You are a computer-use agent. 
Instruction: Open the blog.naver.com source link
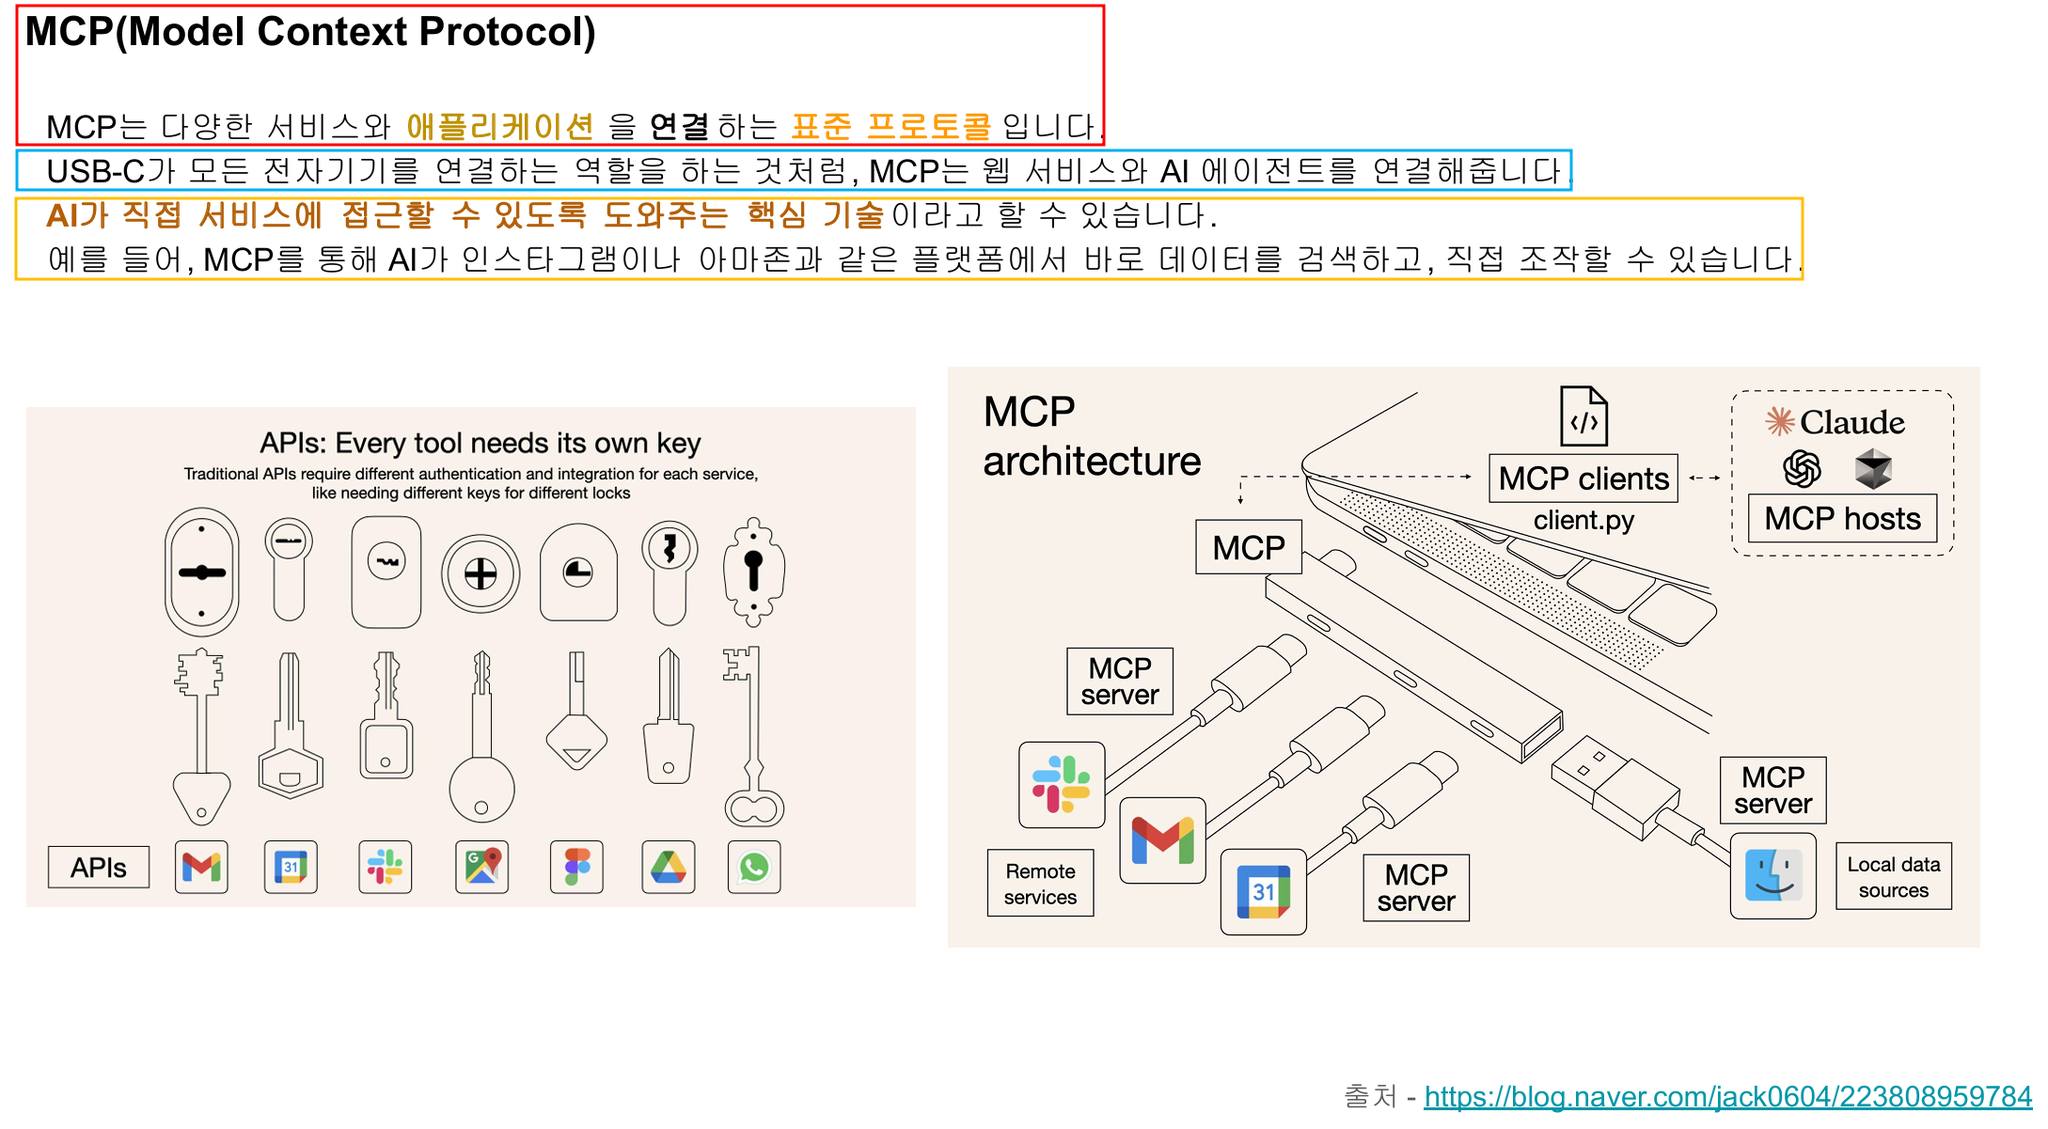(1727, 1097)
